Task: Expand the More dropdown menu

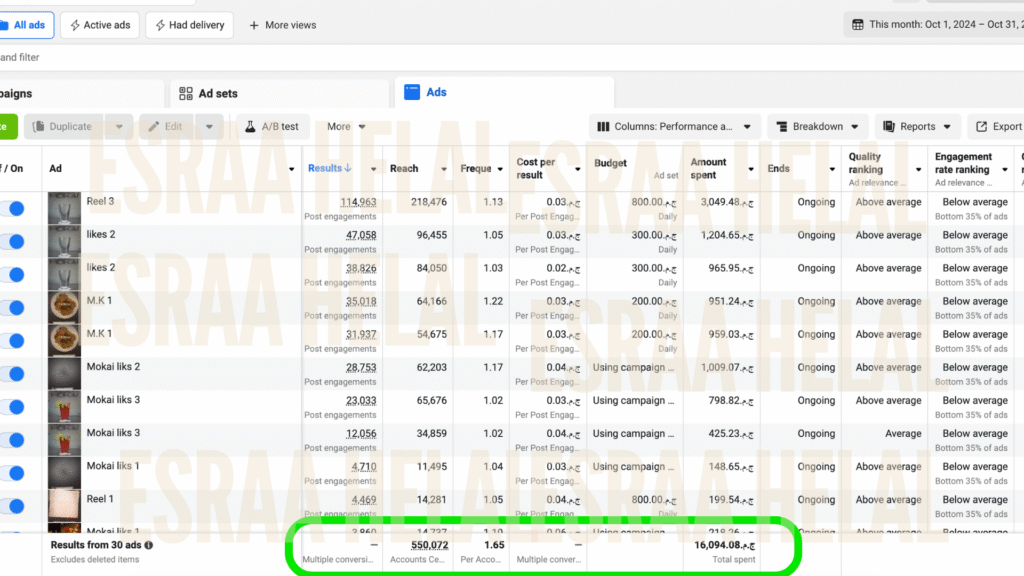Action: 346,127
